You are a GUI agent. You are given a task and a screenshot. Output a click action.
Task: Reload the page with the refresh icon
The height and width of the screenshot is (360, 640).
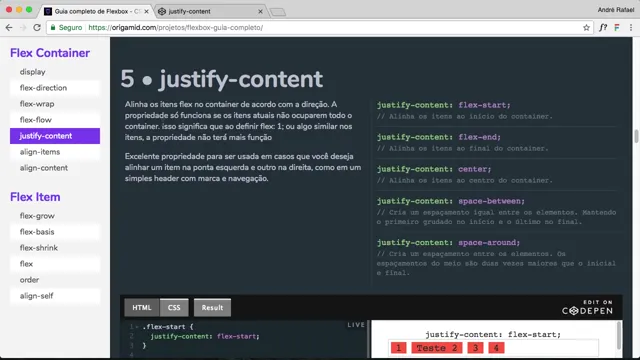point(37,27)
